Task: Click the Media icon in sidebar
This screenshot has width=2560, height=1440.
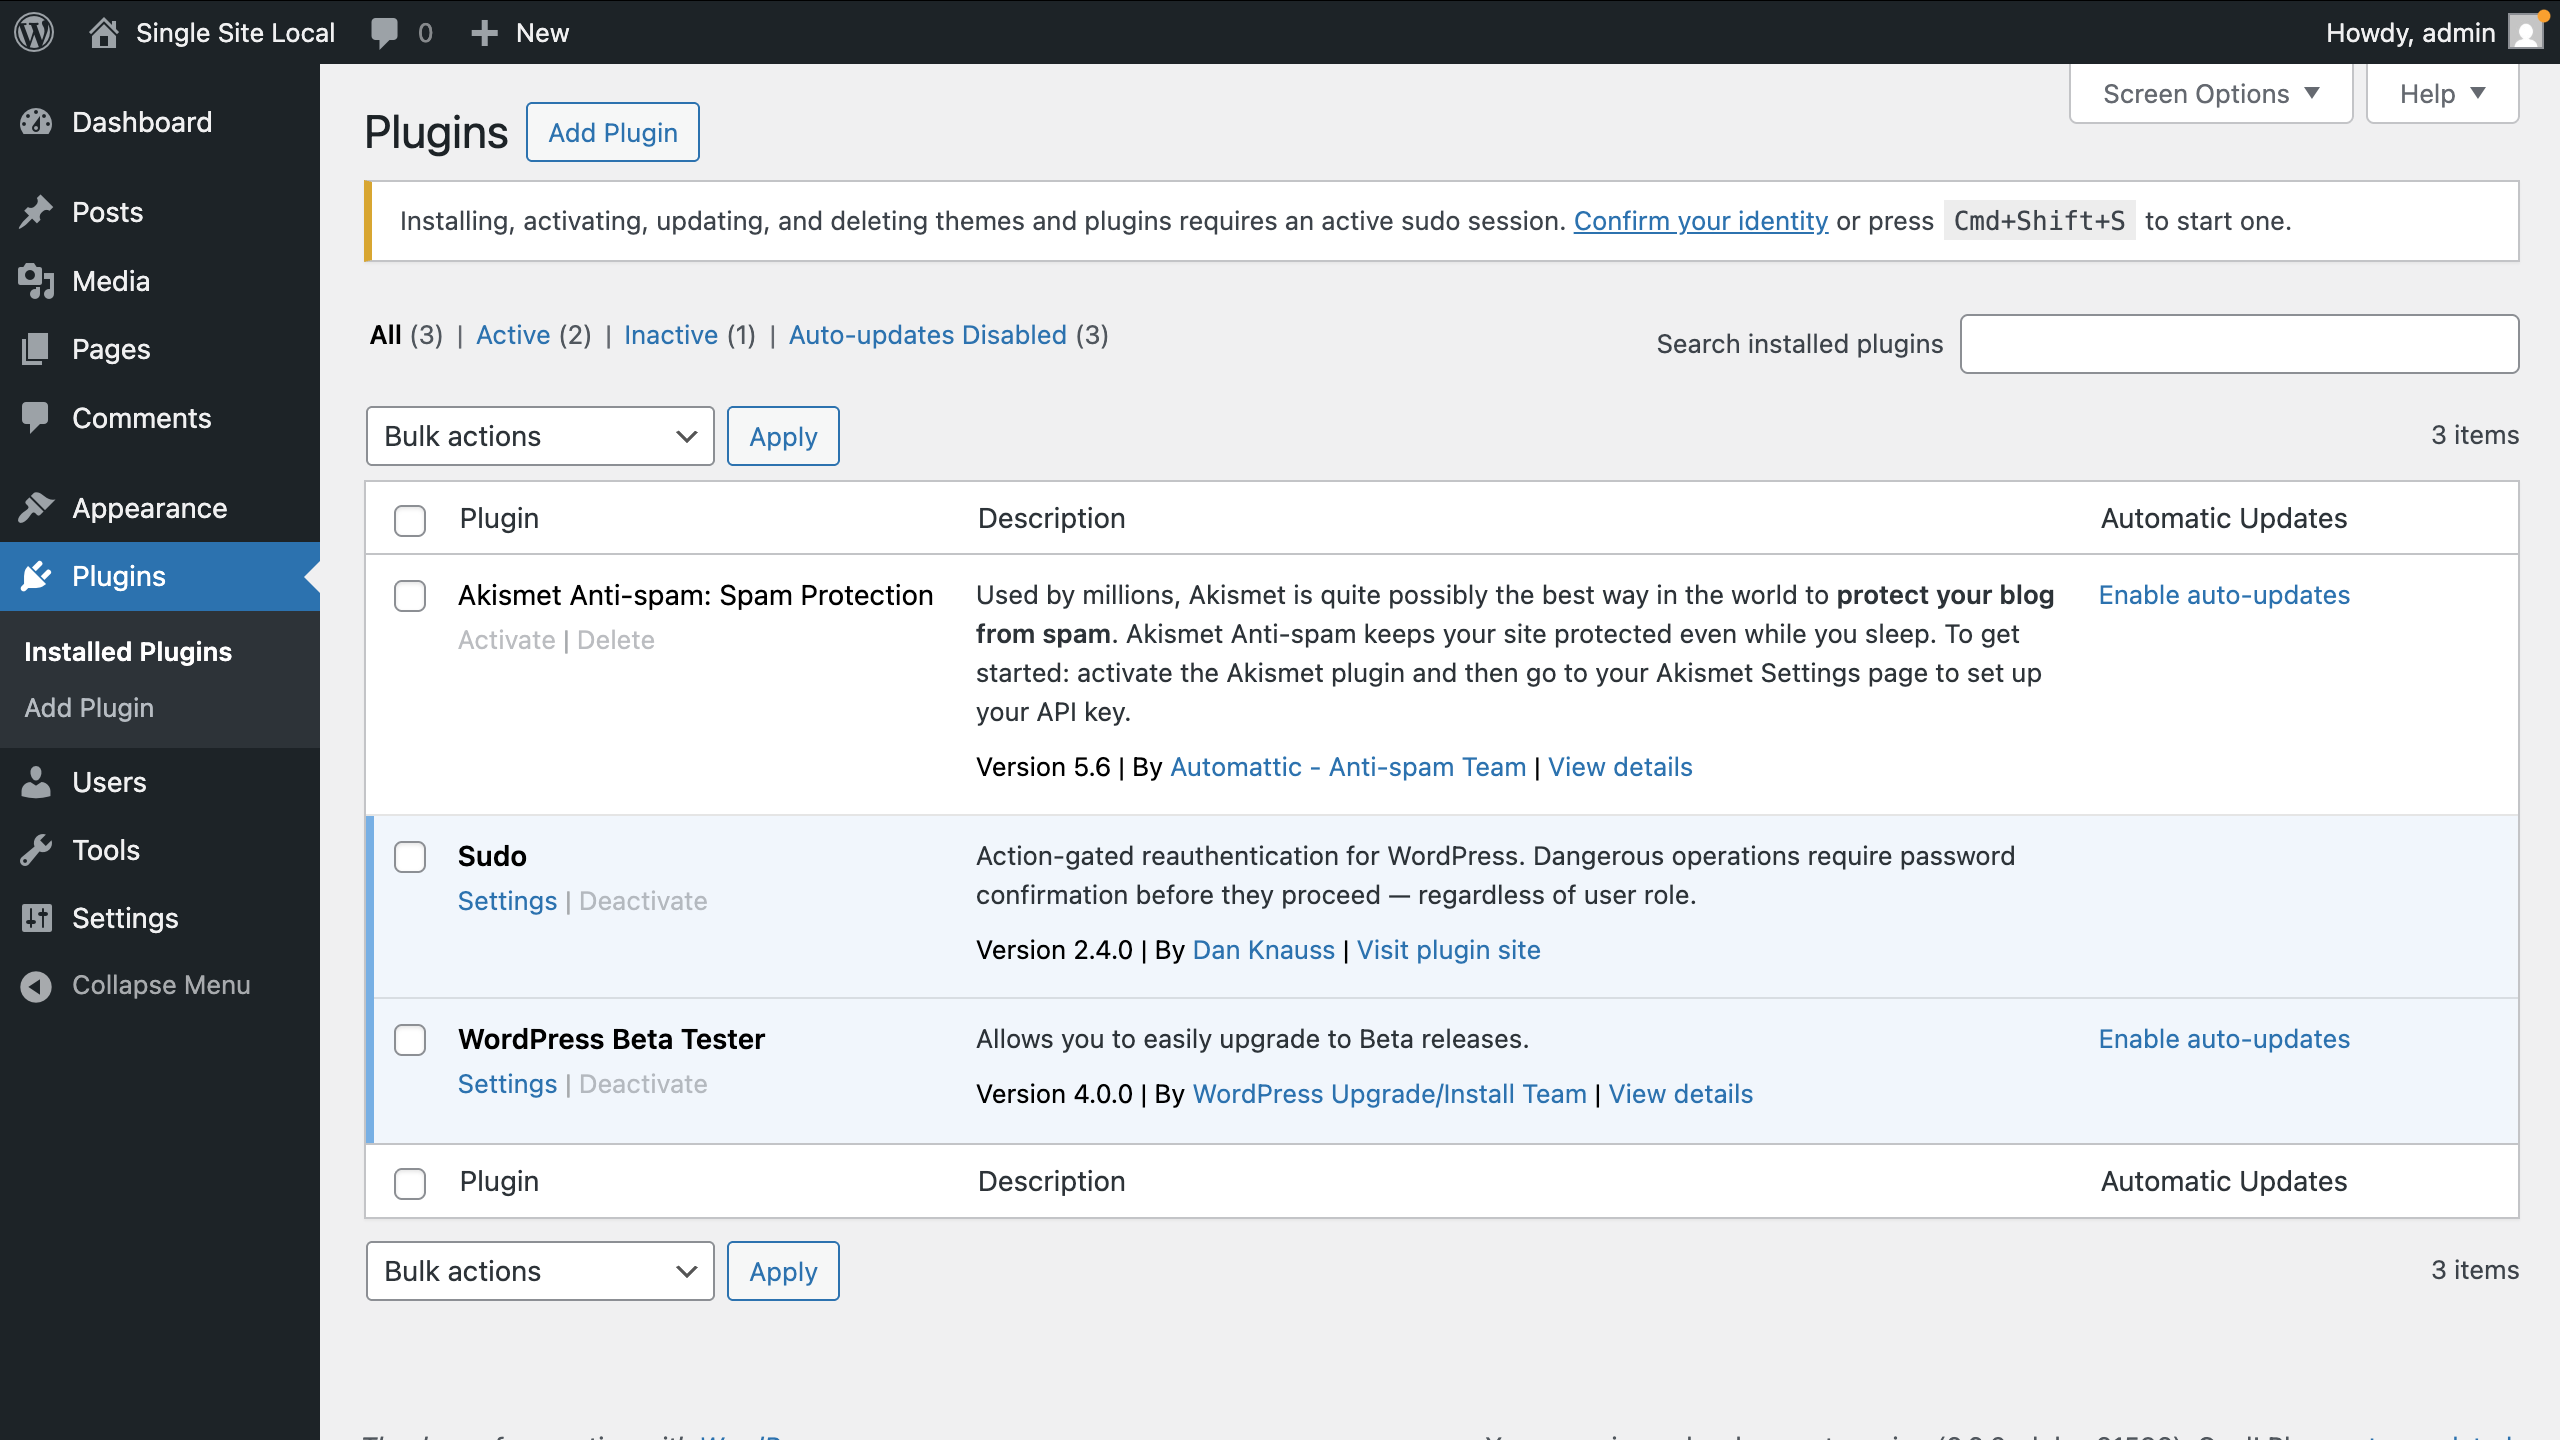Action: tap(36, 281)
